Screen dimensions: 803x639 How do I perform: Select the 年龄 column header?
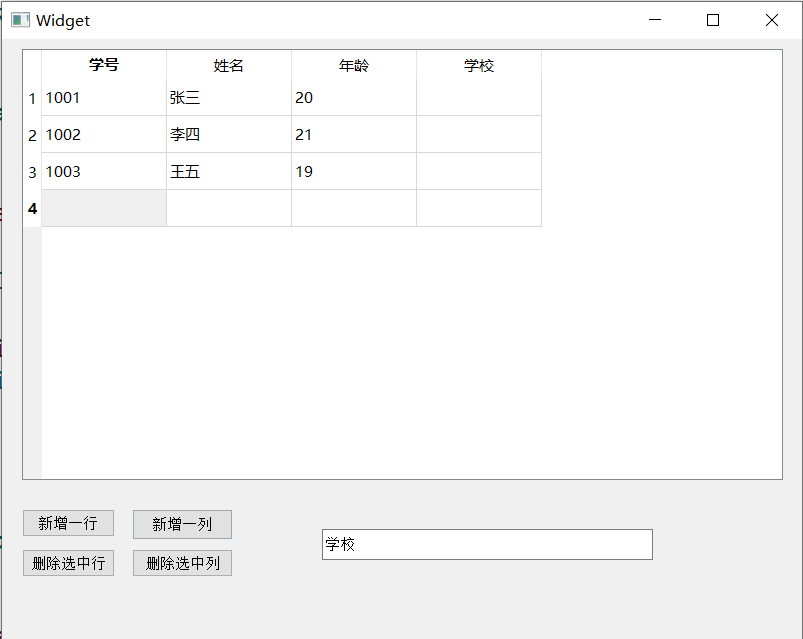[354, 65]
